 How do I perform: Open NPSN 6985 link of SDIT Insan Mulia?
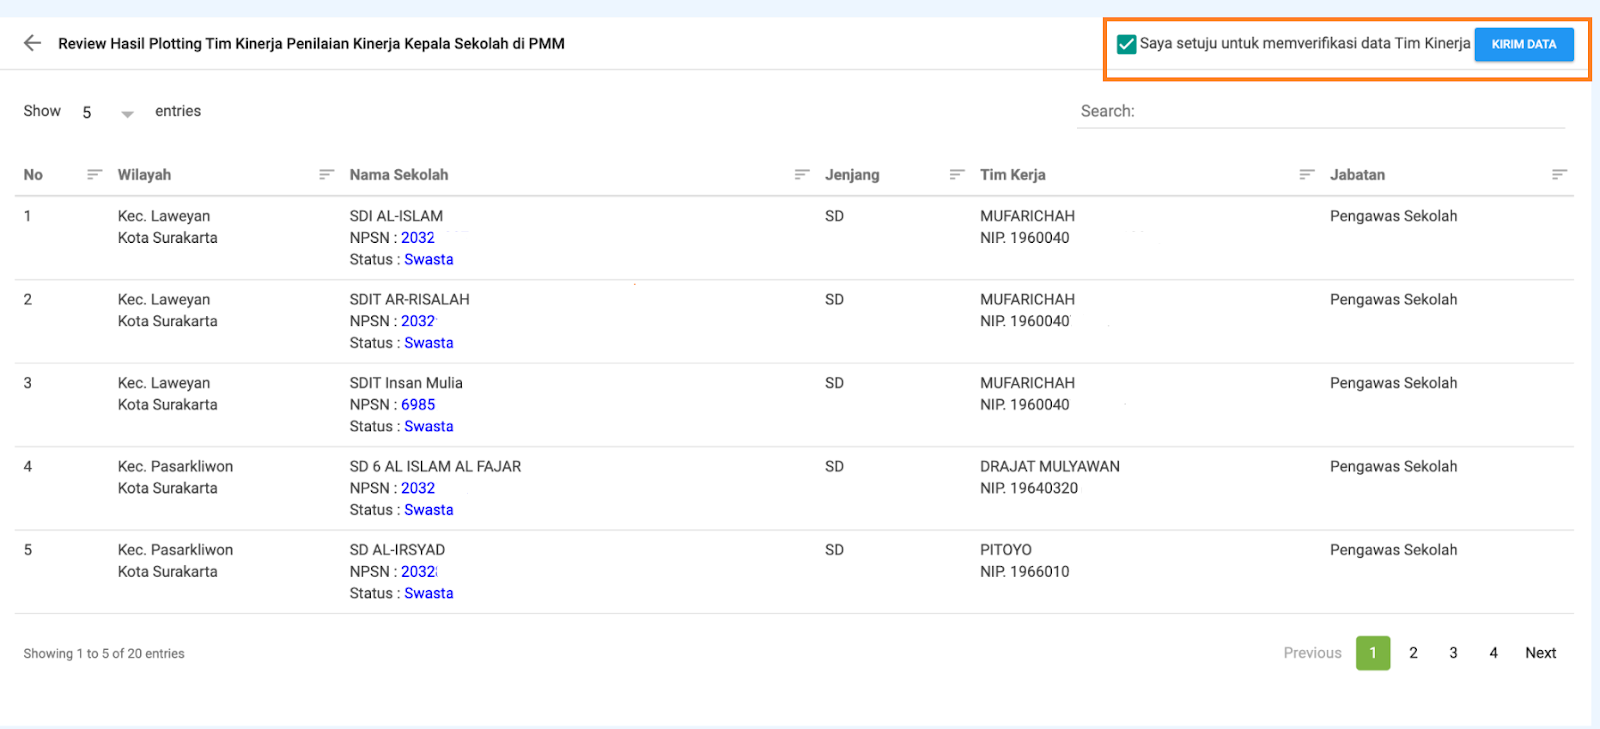click(x=418, y=405)
